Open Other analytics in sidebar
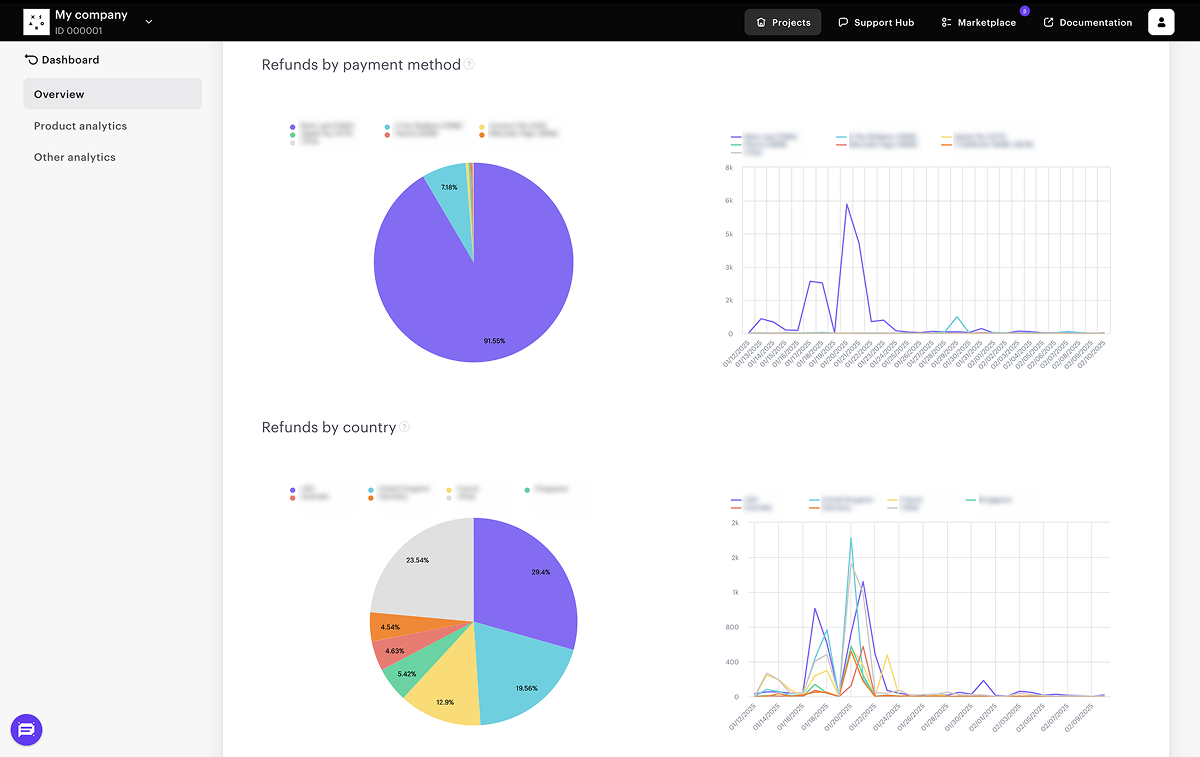Screen dimensions: 1200x757 (x=75, y=157)
